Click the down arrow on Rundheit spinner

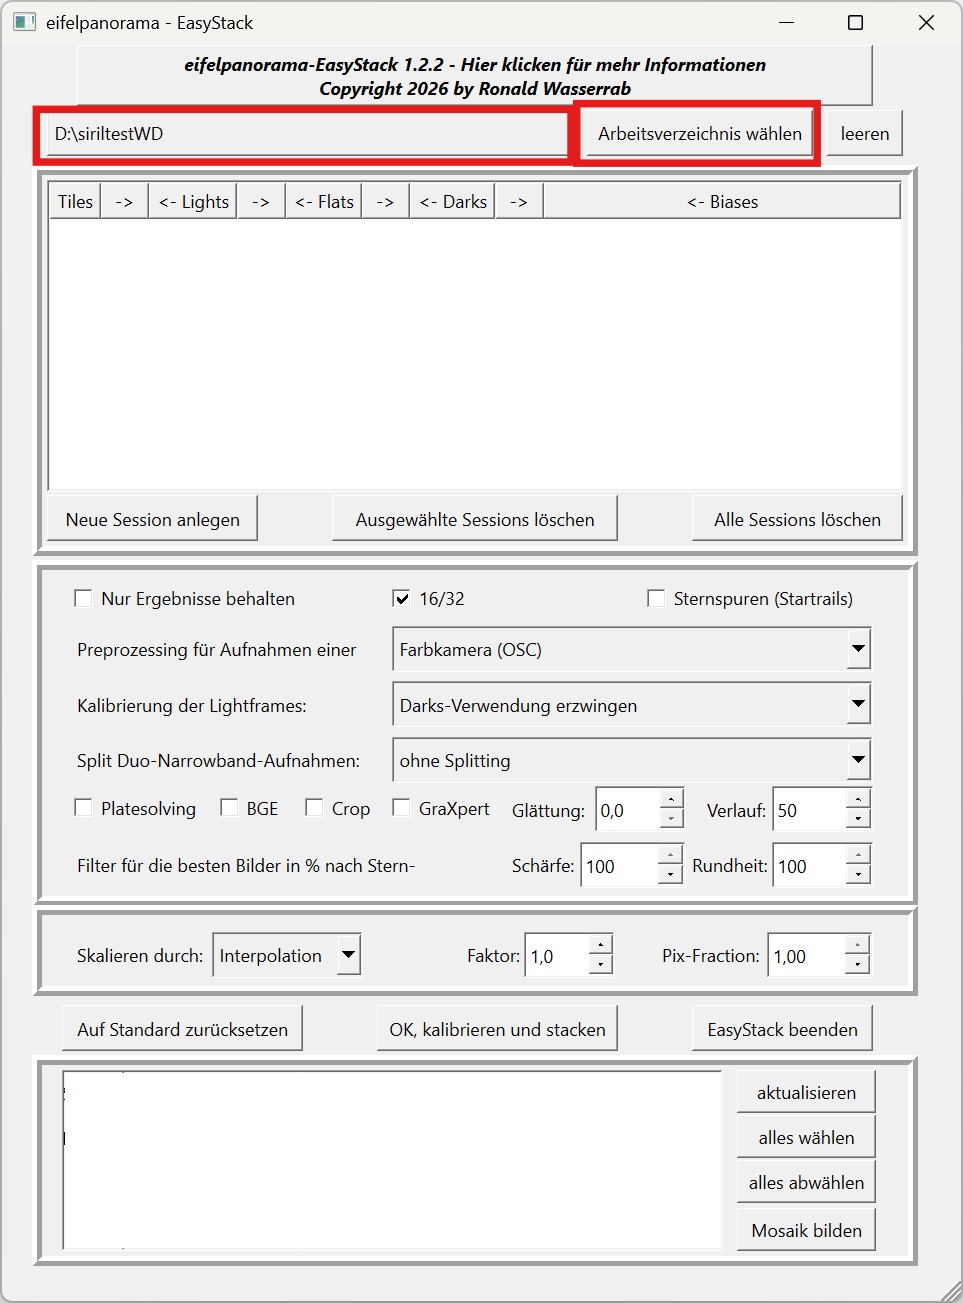tap(858, 876)
